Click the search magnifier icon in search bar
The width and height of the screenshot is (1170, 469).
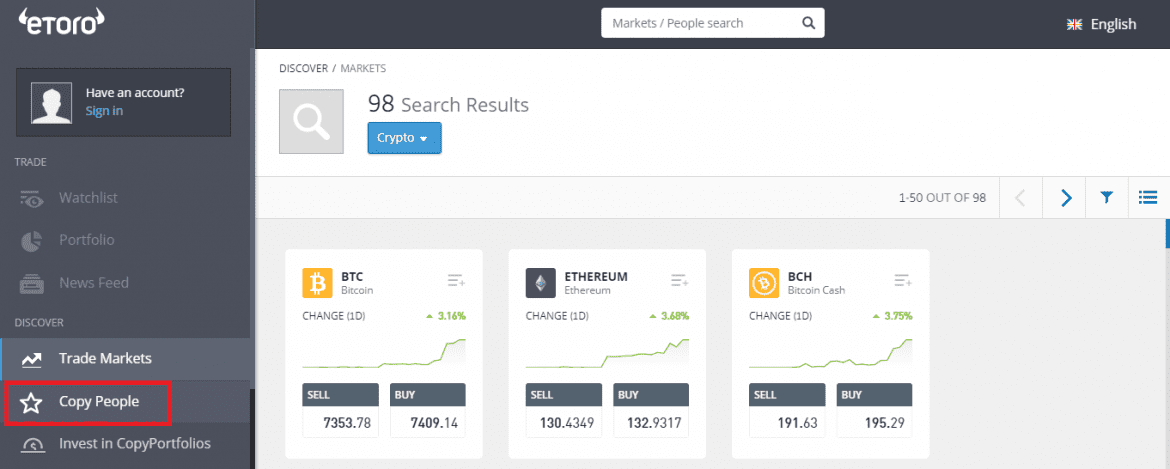[x=808, y=23]
